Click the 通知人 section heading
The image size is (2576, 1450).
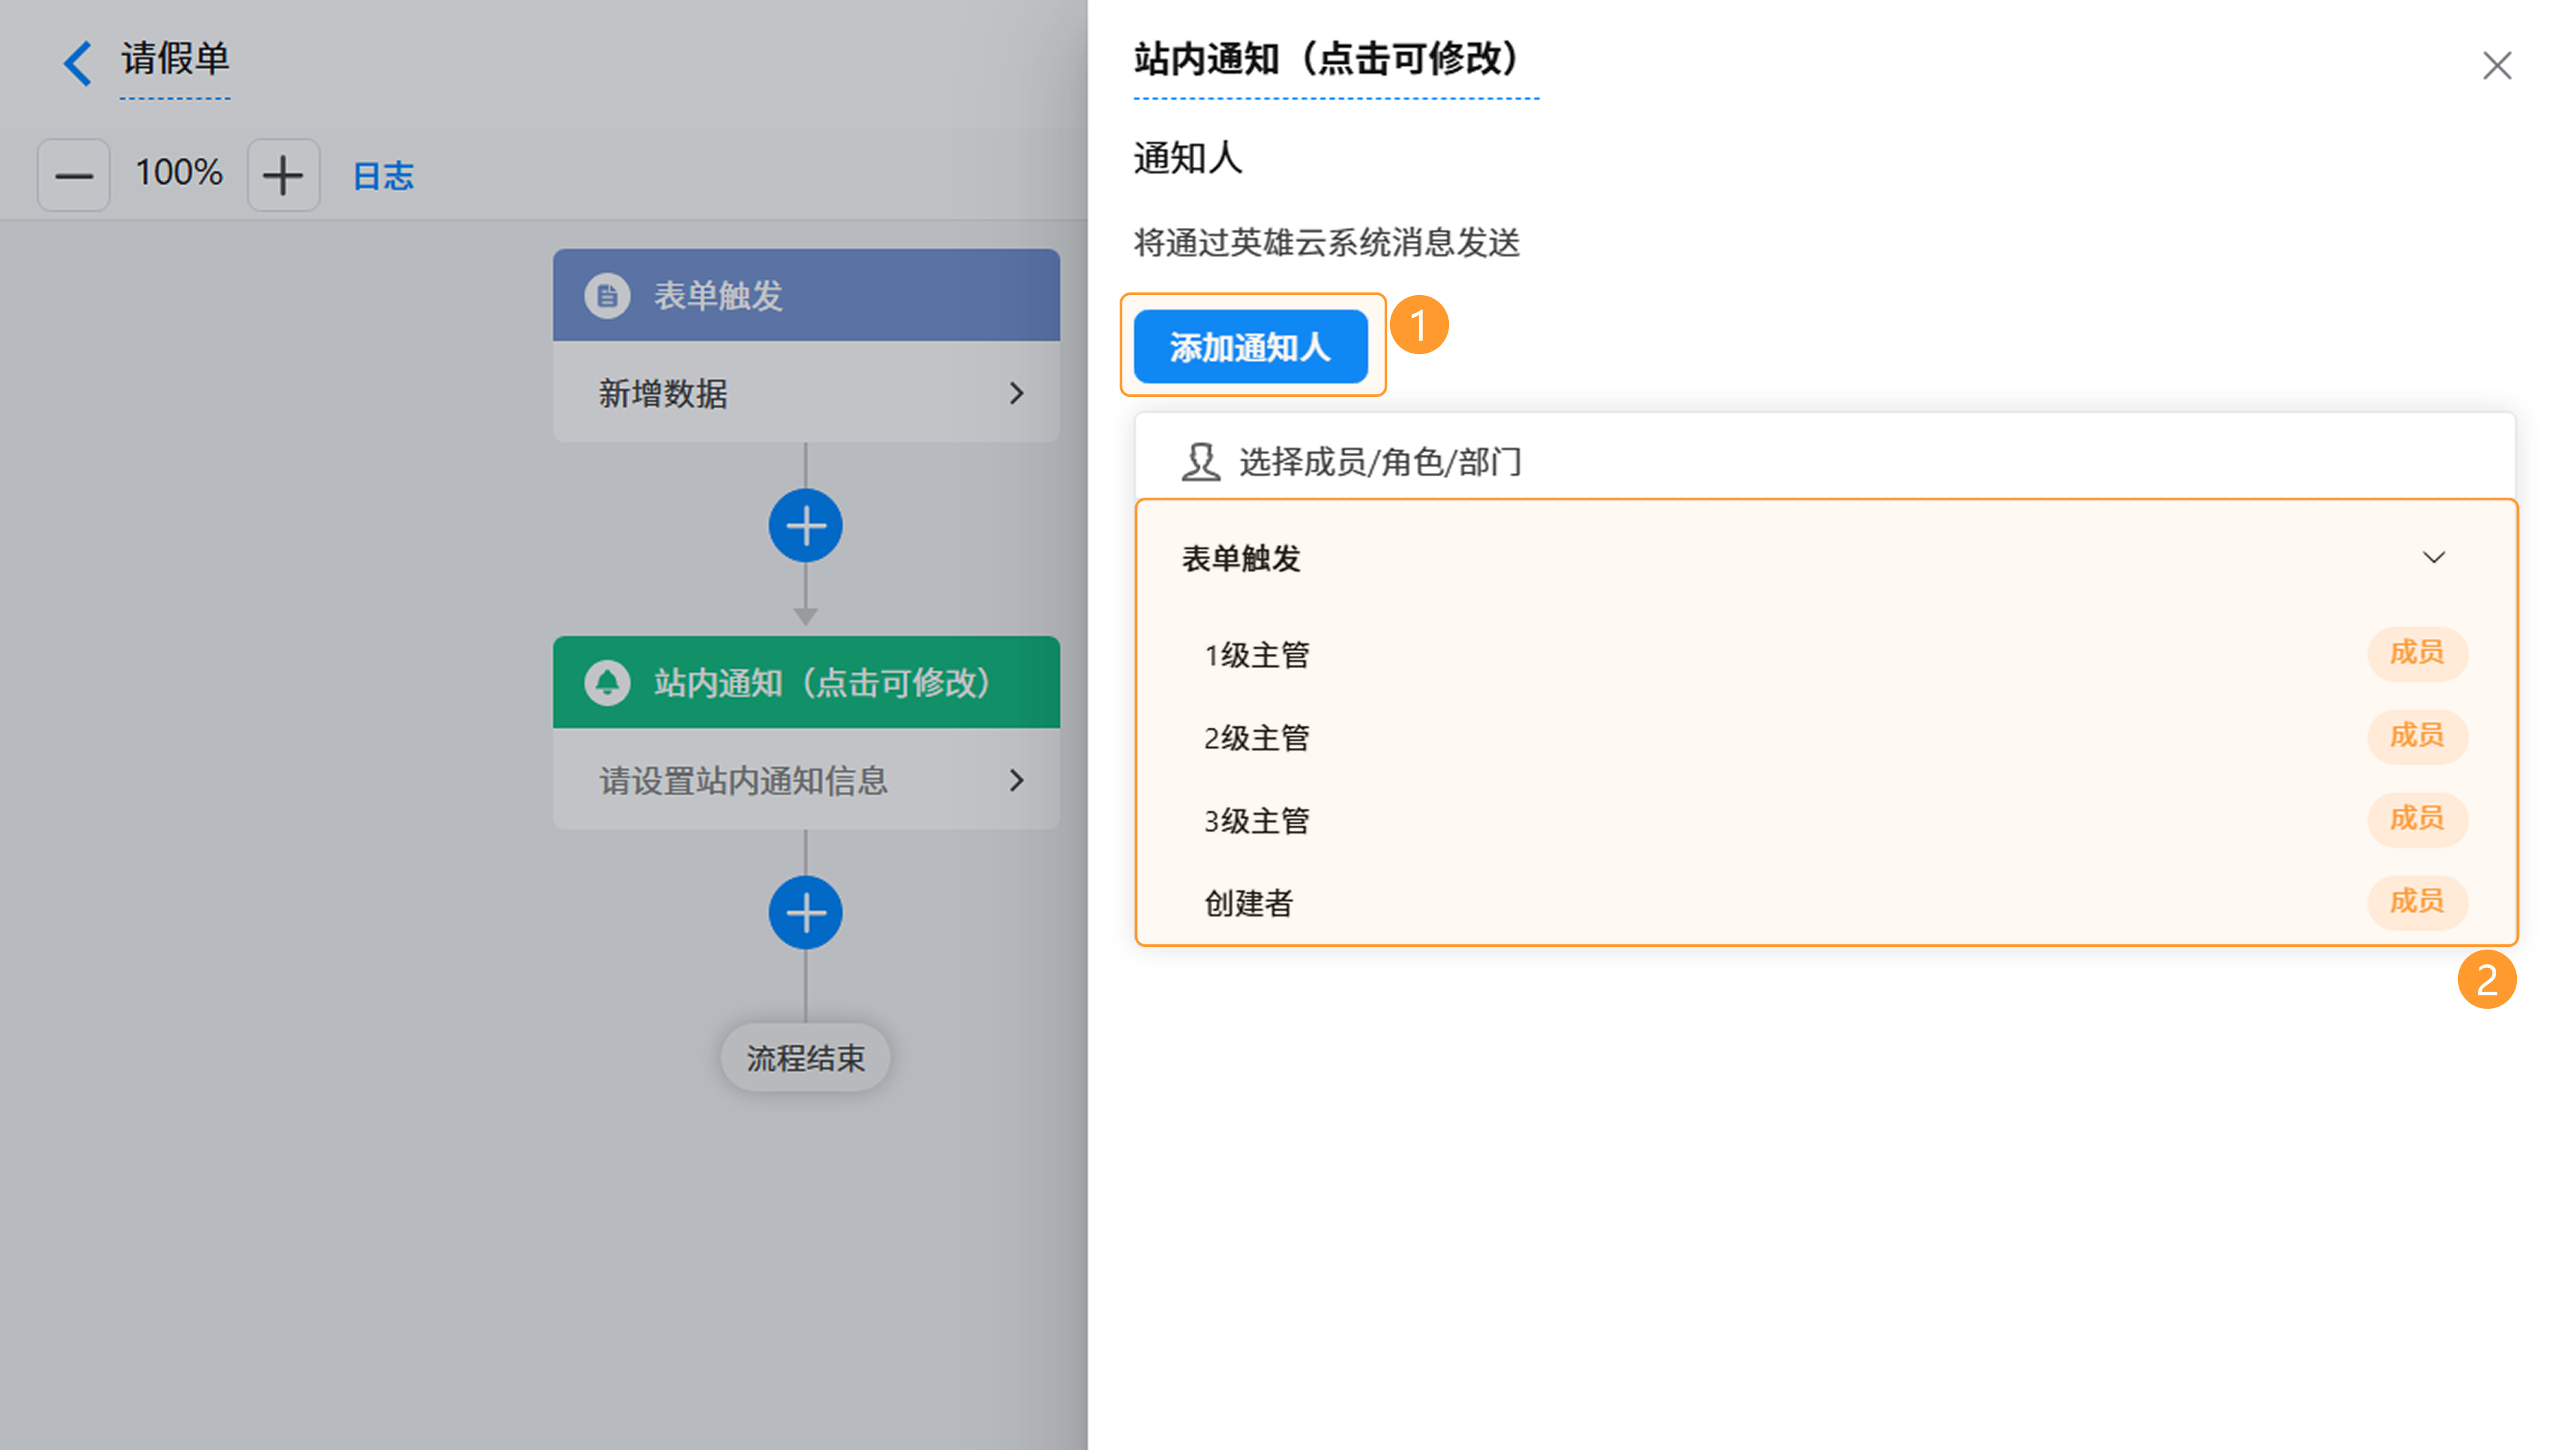tap(1188, 158)
